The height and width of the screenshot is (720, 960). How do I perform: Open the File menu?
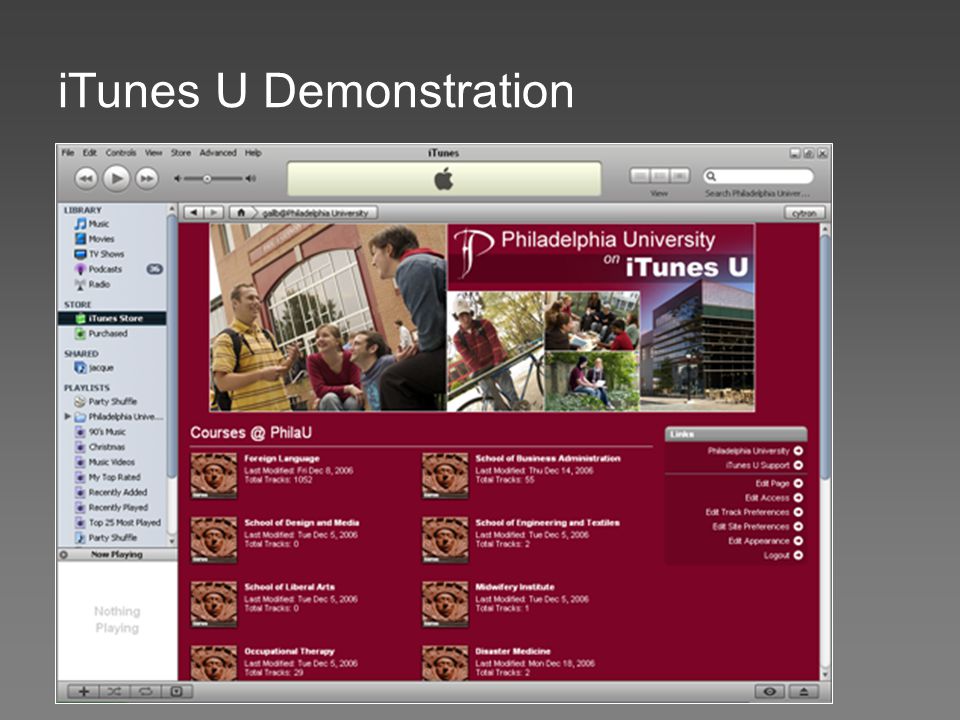pos(67,152)
